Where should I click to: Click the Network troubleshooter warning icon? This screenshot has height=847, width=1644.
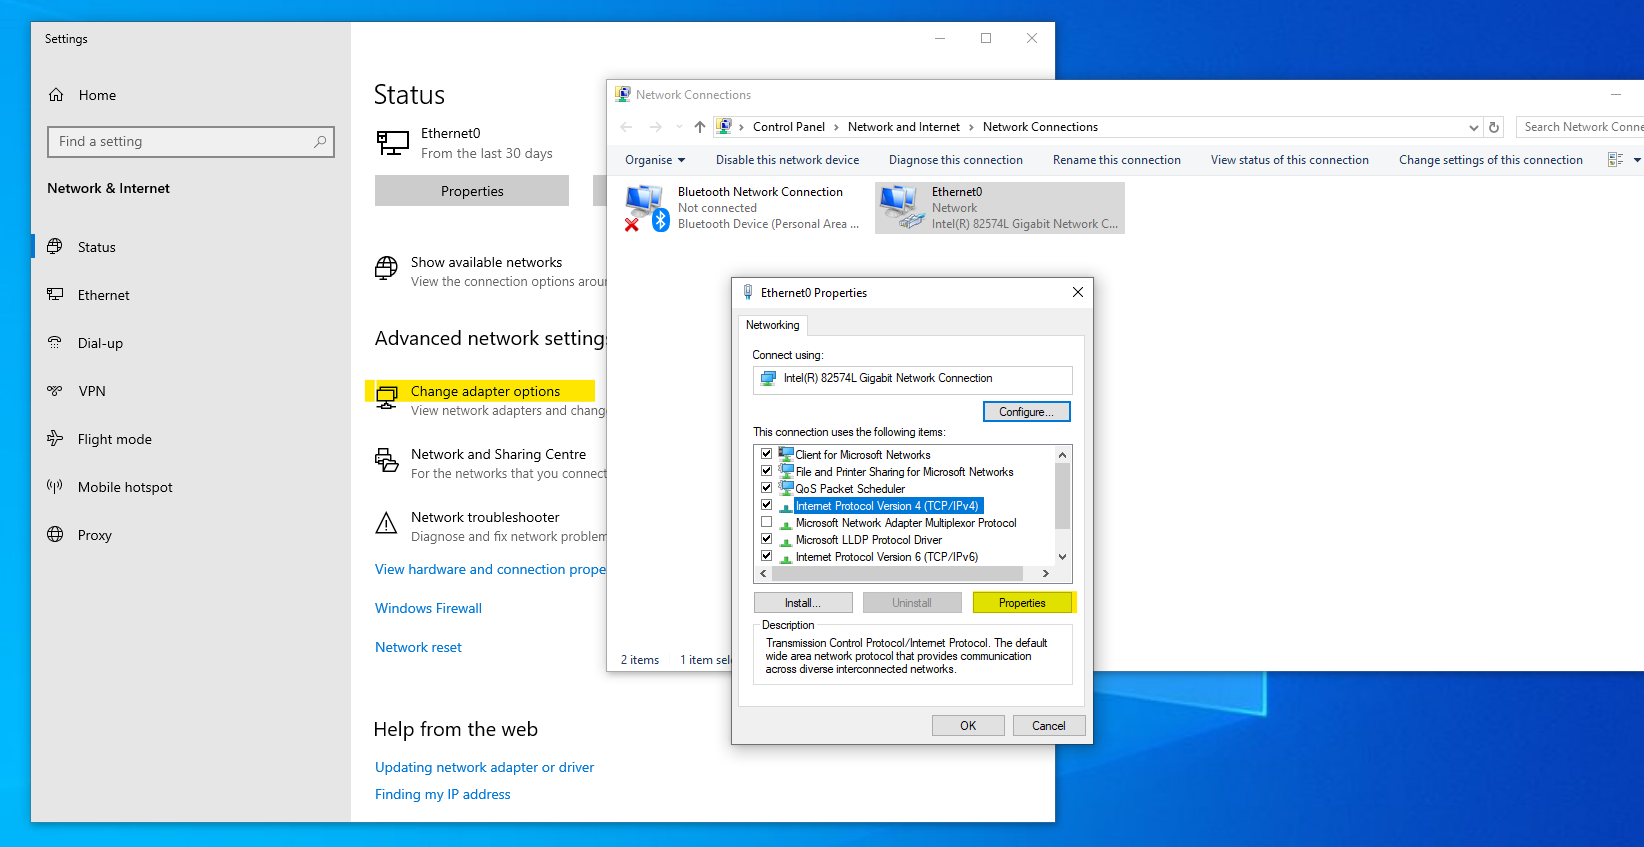click(x=386, y=523)
